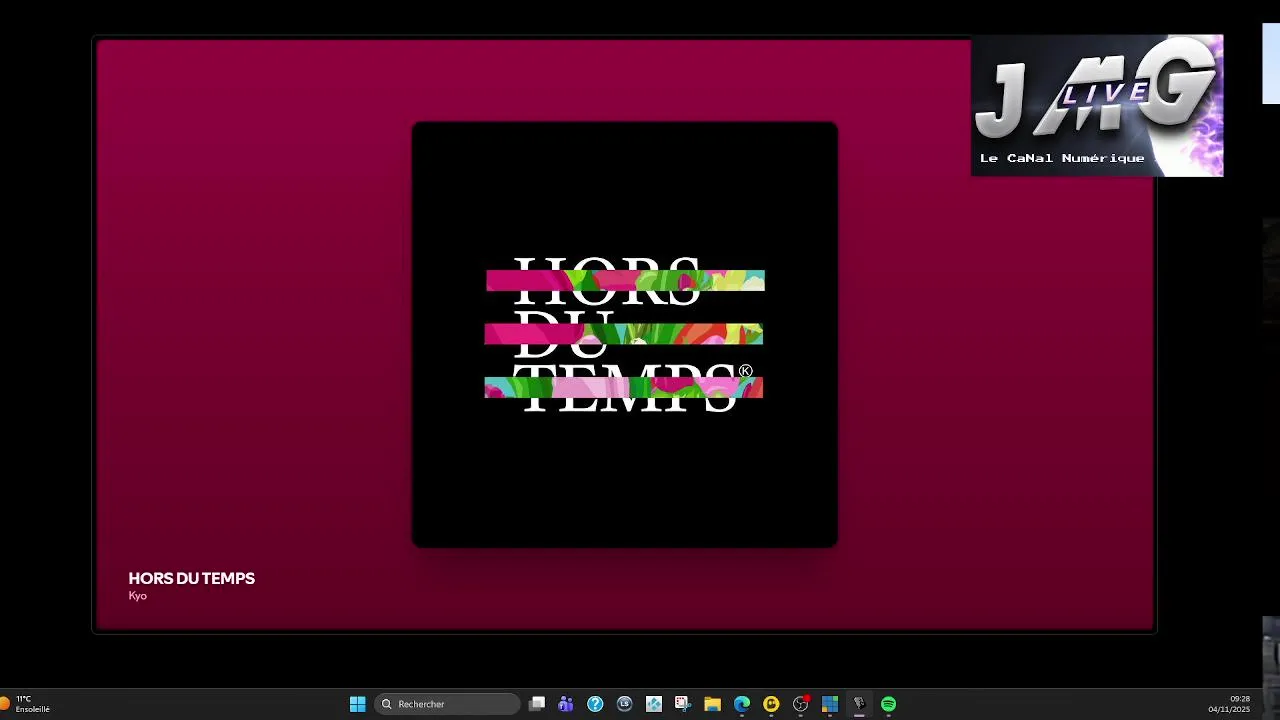Open Task View from the taskbar
1280x720 pixels.
[x=537, y=704]
